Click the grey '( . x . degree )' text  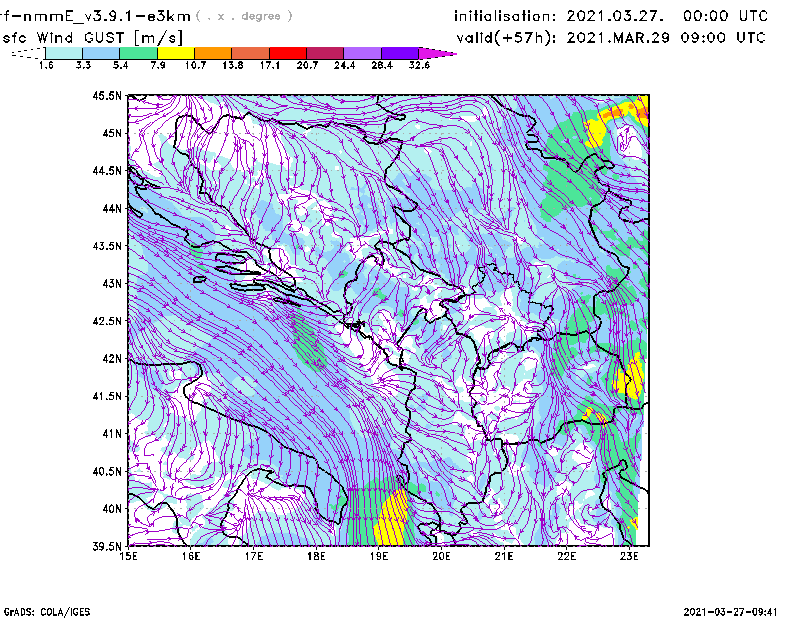tap(244, 16)
